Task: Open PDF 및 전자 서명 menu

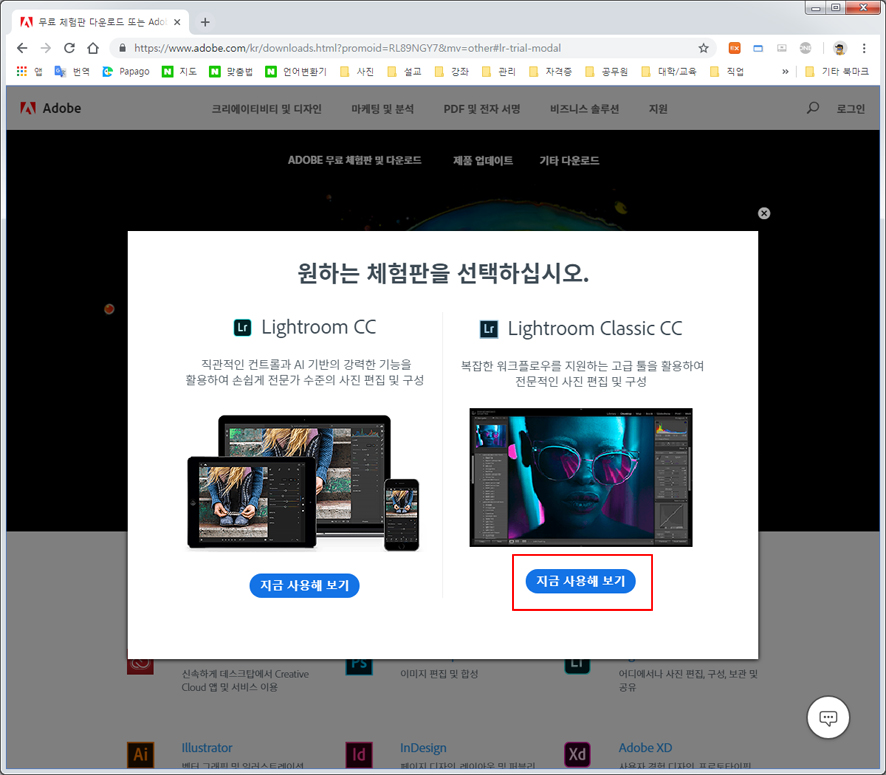Action: pos(482,108)
